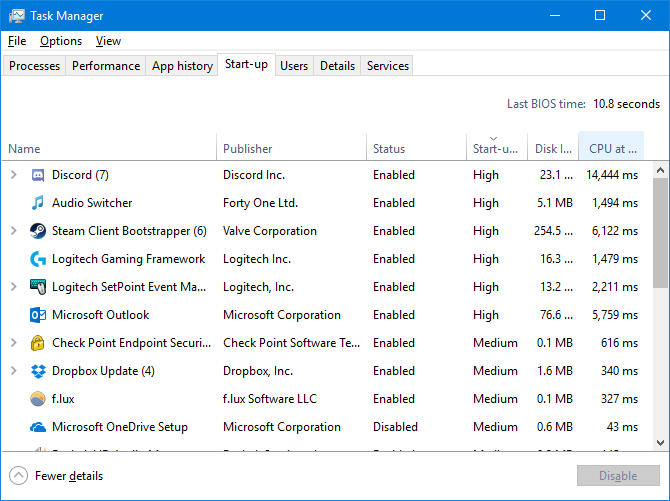Click the Discord app icon
Viewport: 670px width, 501px height.
point(38,175)
